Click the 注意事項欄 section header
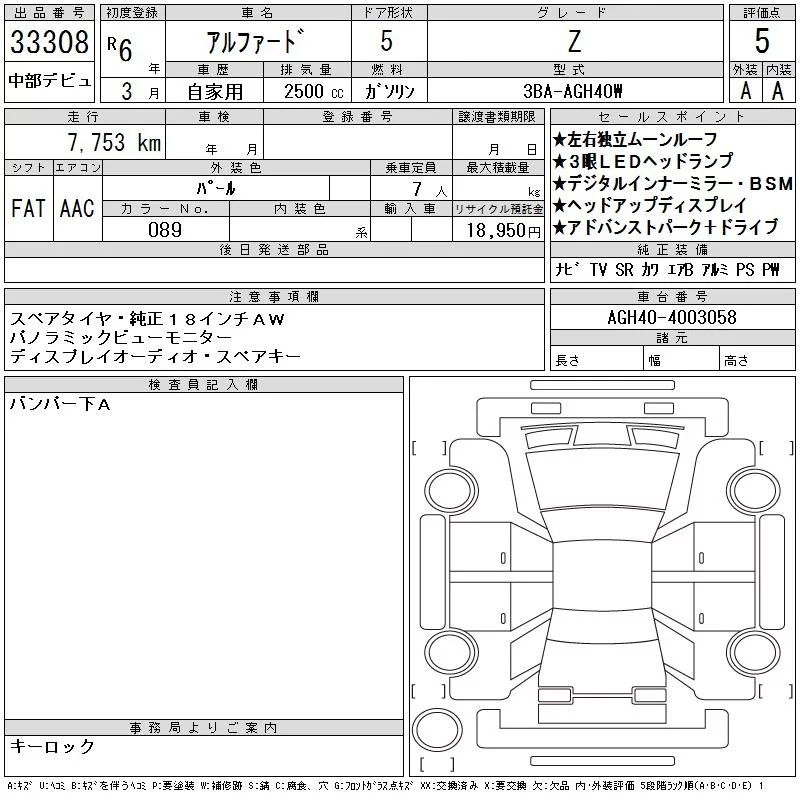Viewport: 800px width, 800px height. click(x=273, y=296)
